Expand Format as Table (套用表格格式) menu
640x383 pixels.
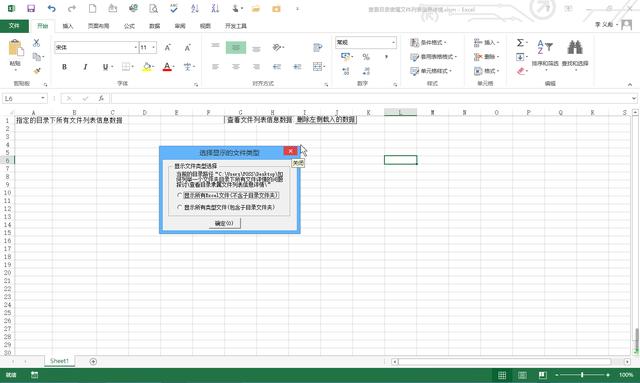click(433, 57)
